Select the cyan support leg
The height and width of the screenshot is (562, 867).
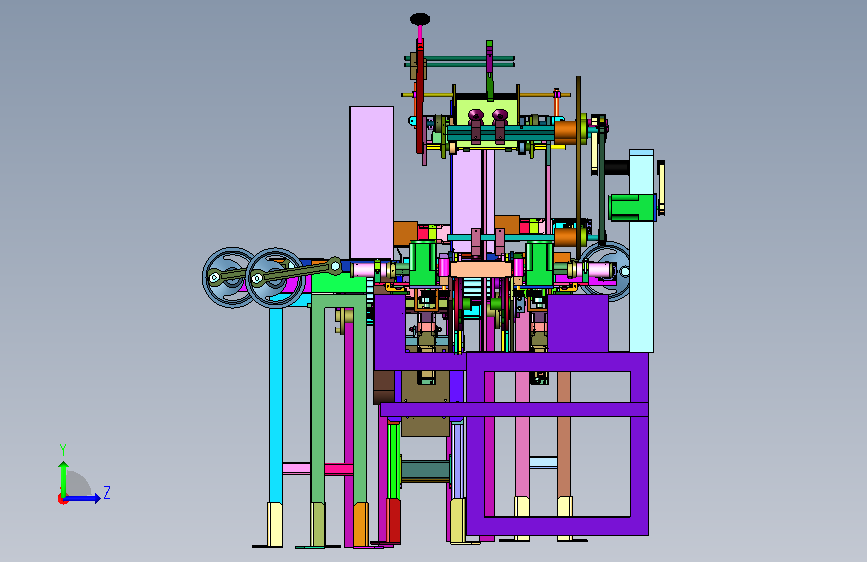(275, 404)
